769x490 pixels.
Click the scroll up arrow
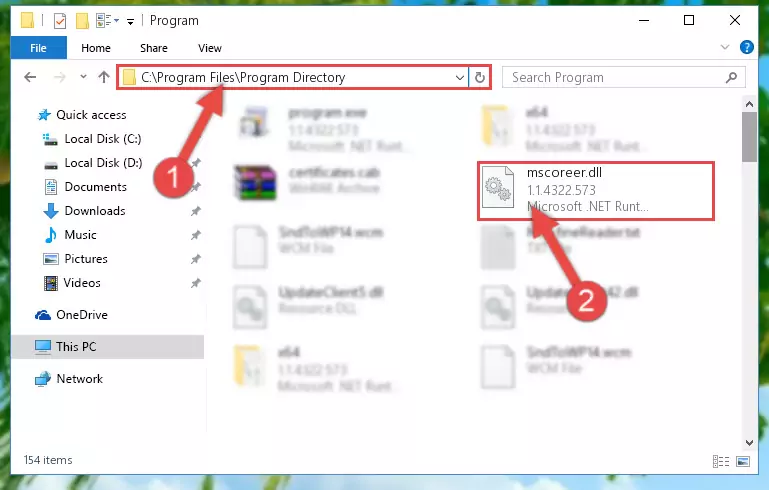click(x=749, y=104)
